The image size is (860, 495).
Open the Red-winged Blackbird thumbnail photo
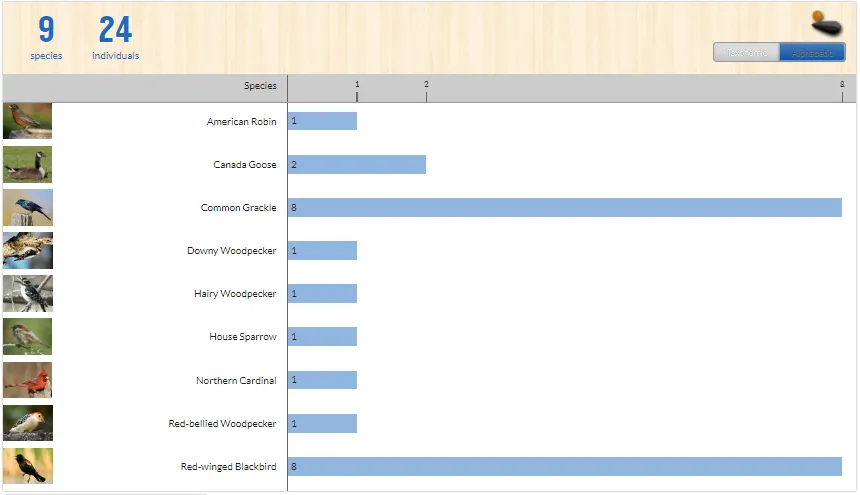(x=27, y=466)
